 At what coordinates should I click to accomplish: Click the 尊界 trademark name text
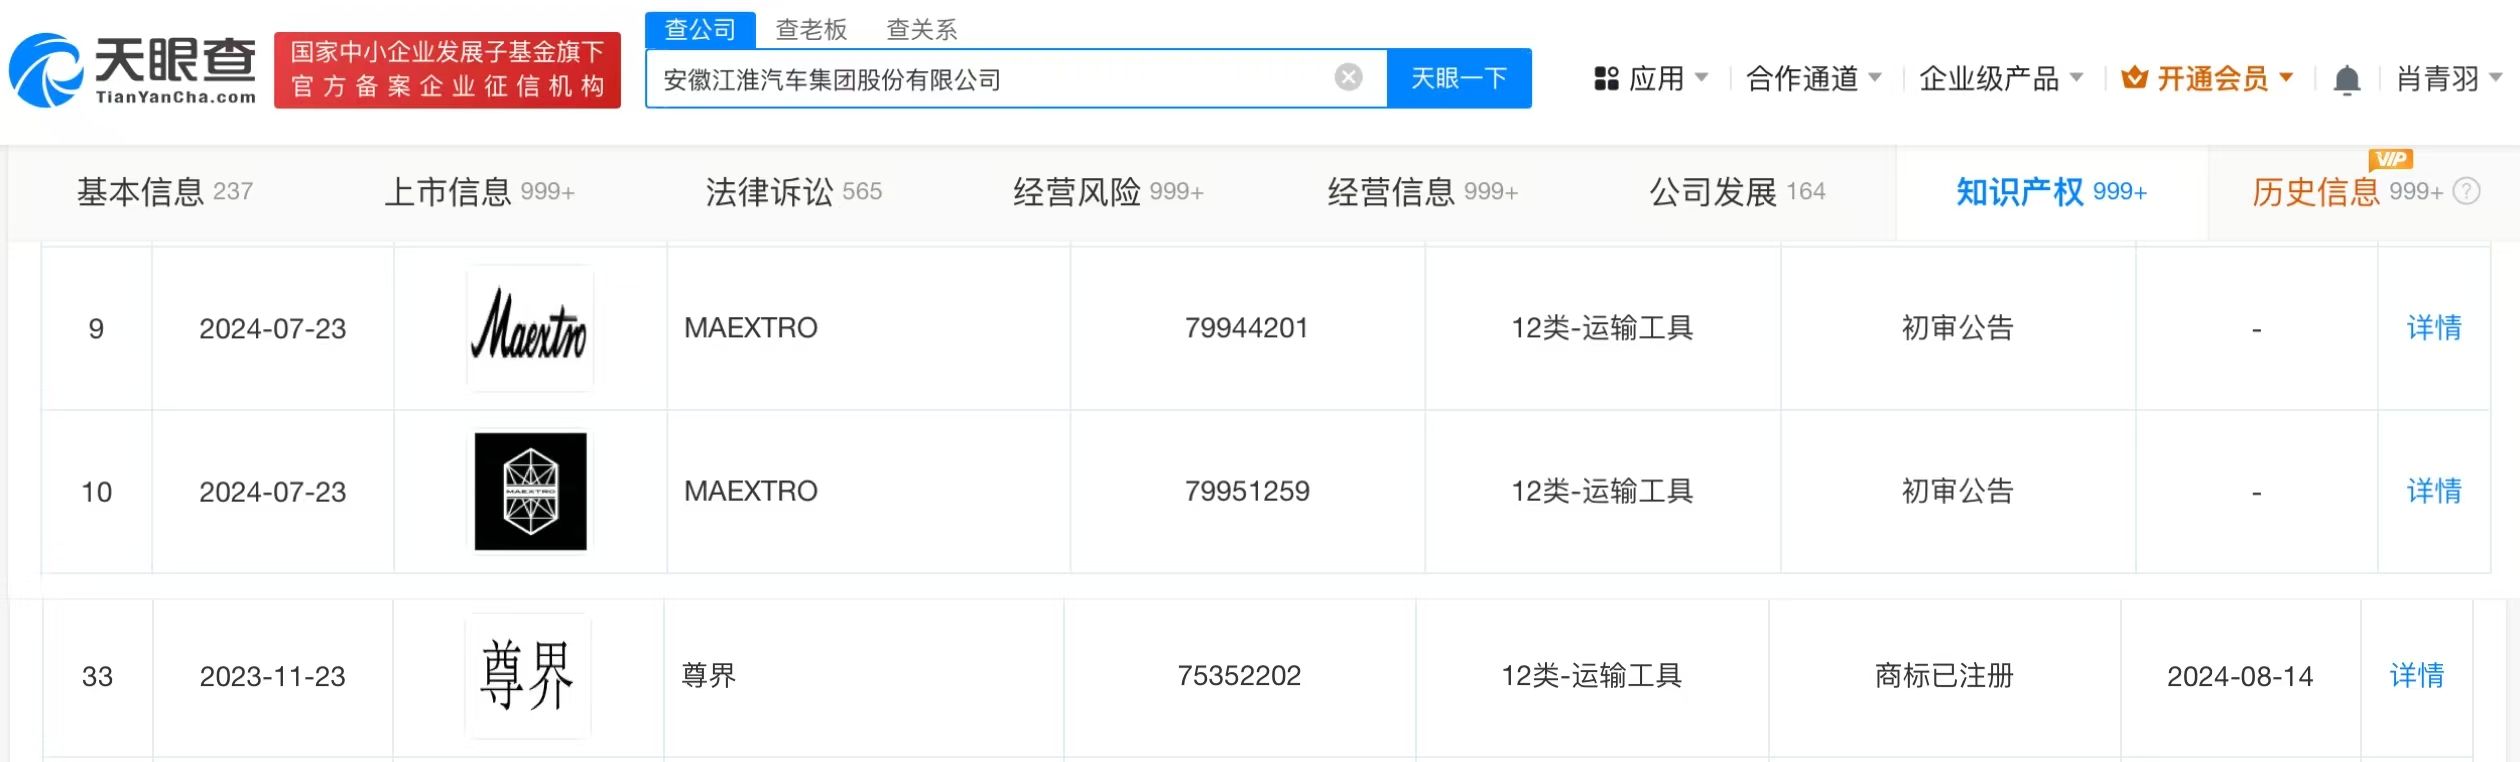(709, 676)
